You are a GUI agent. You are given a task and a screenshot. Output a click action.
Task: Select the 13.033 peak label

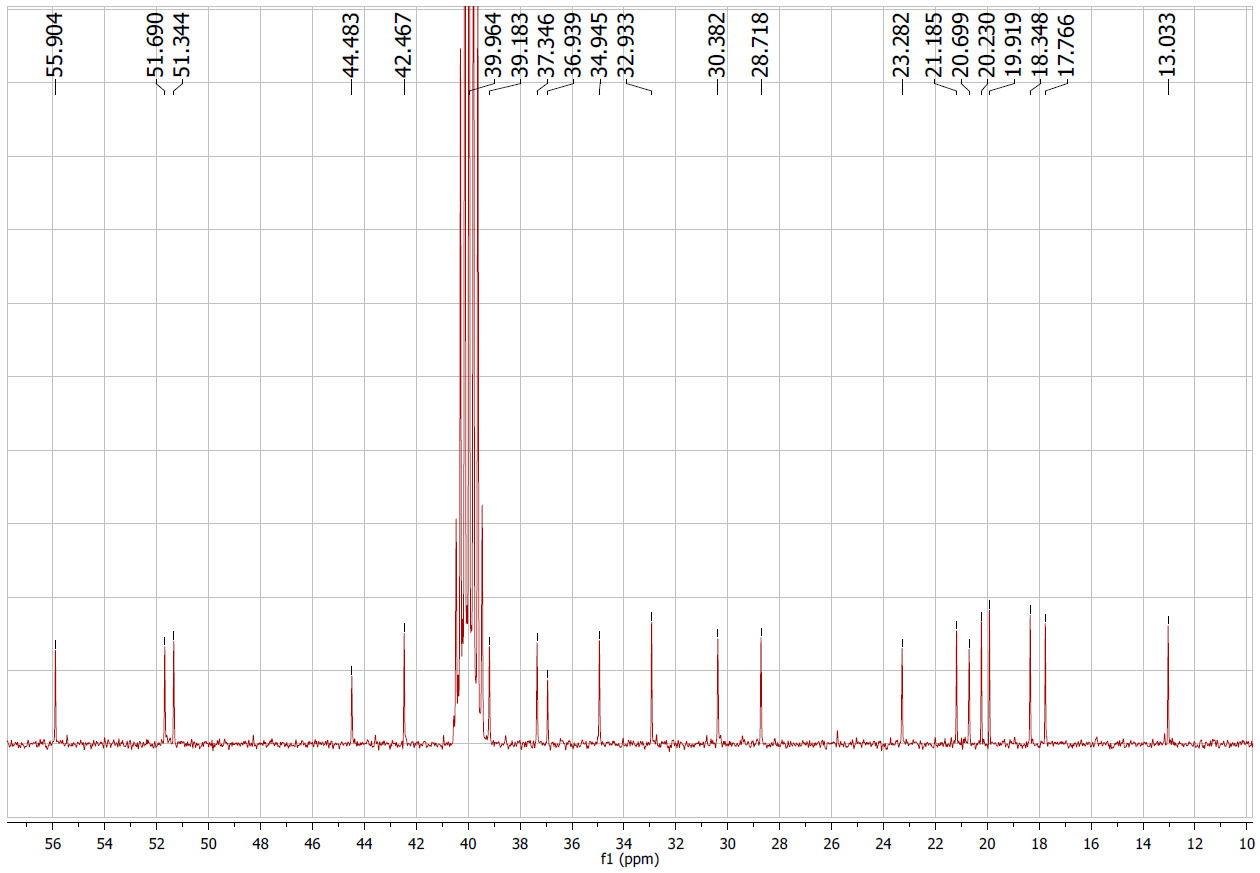(1167, 45)
